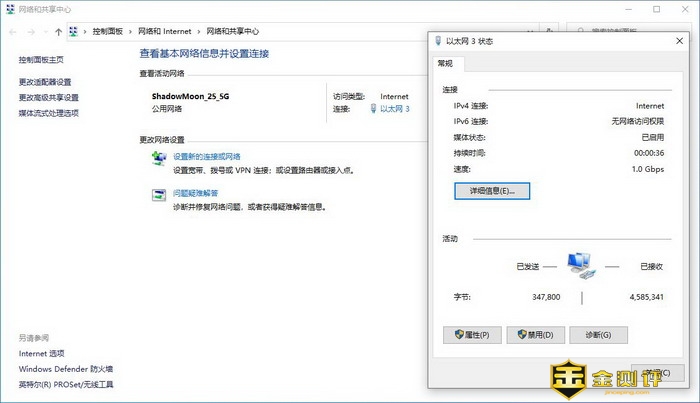
Task: Open the 以太网 3 connection link
Action: (395, 109)
